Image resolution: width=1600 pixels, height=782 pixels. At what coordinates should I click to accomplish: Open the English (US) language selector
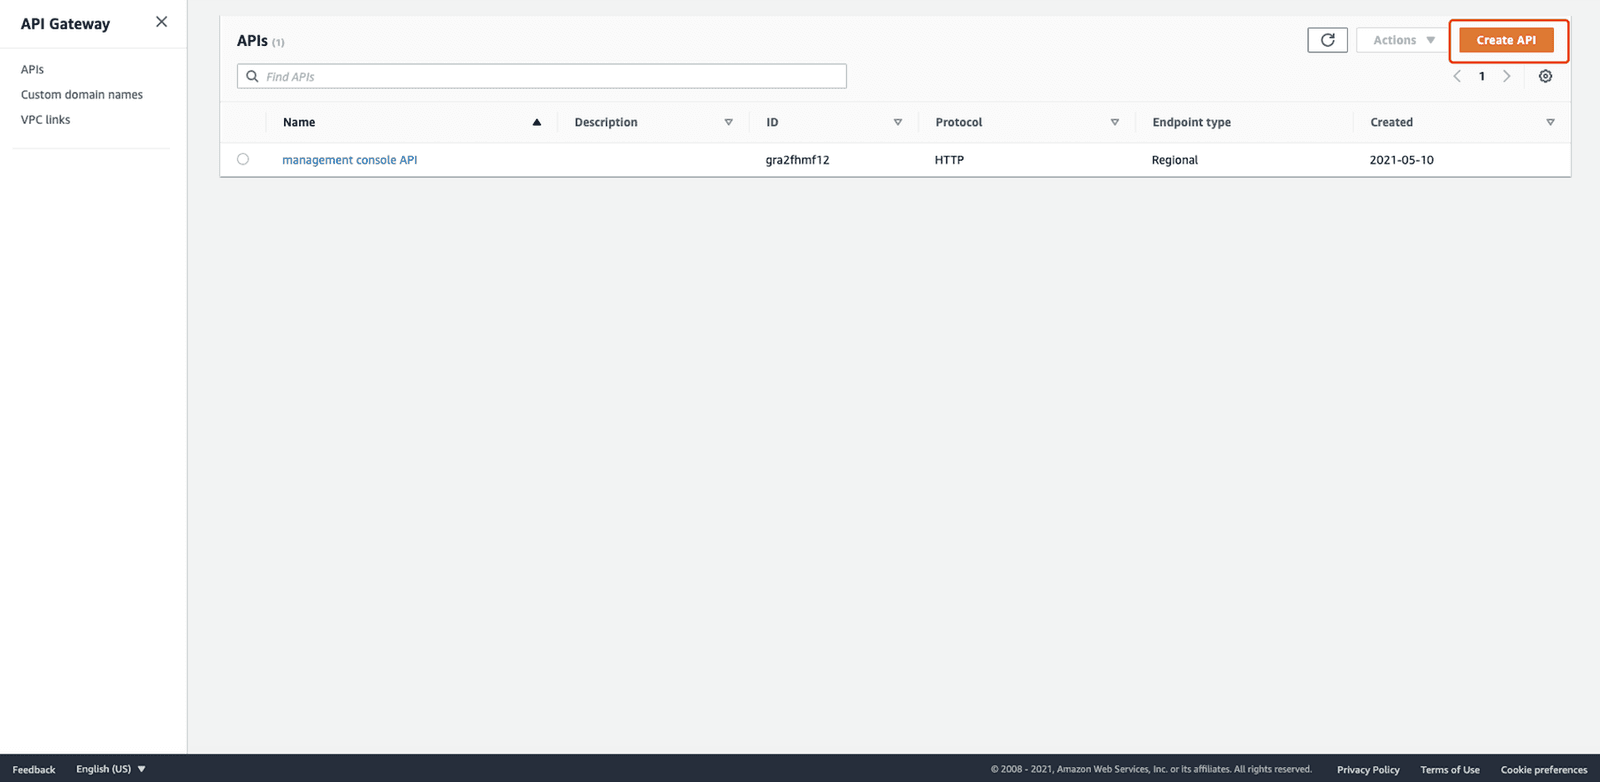click(x=111, y=769)
